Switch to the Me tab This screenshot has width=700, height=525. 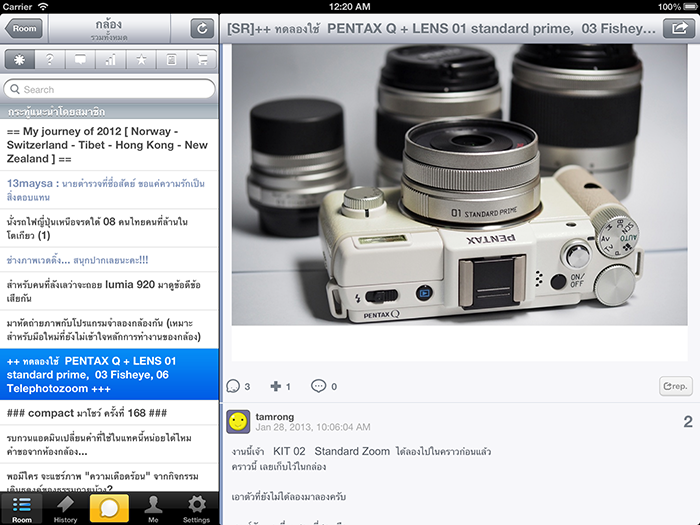[153, 509]
